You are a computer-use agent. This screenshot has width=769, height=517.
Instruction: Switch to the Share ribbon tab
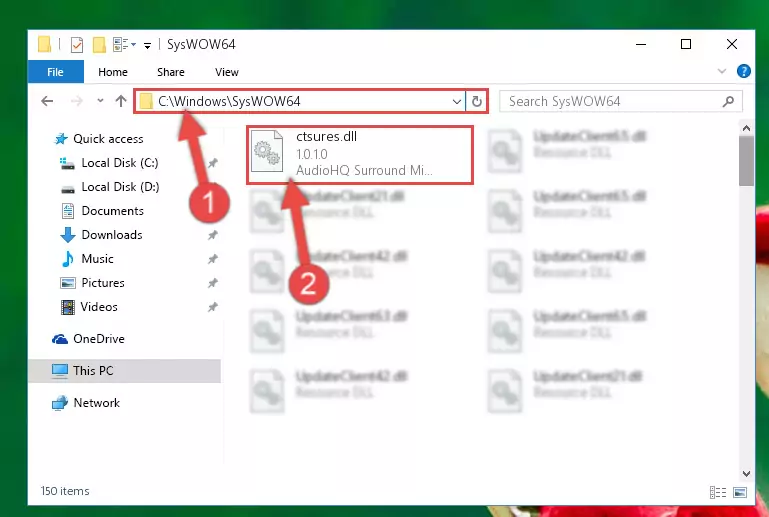pyautogui.click(x=171, y=72)
